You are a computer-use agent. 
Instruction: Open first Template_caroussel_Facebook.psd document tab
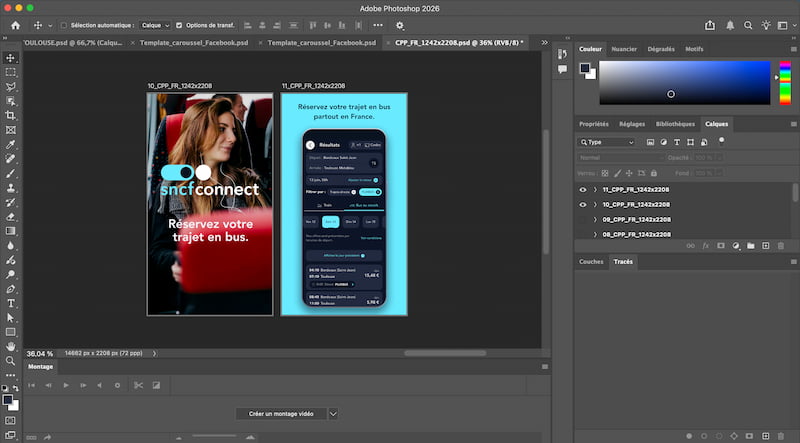click(x=194, y=43)
